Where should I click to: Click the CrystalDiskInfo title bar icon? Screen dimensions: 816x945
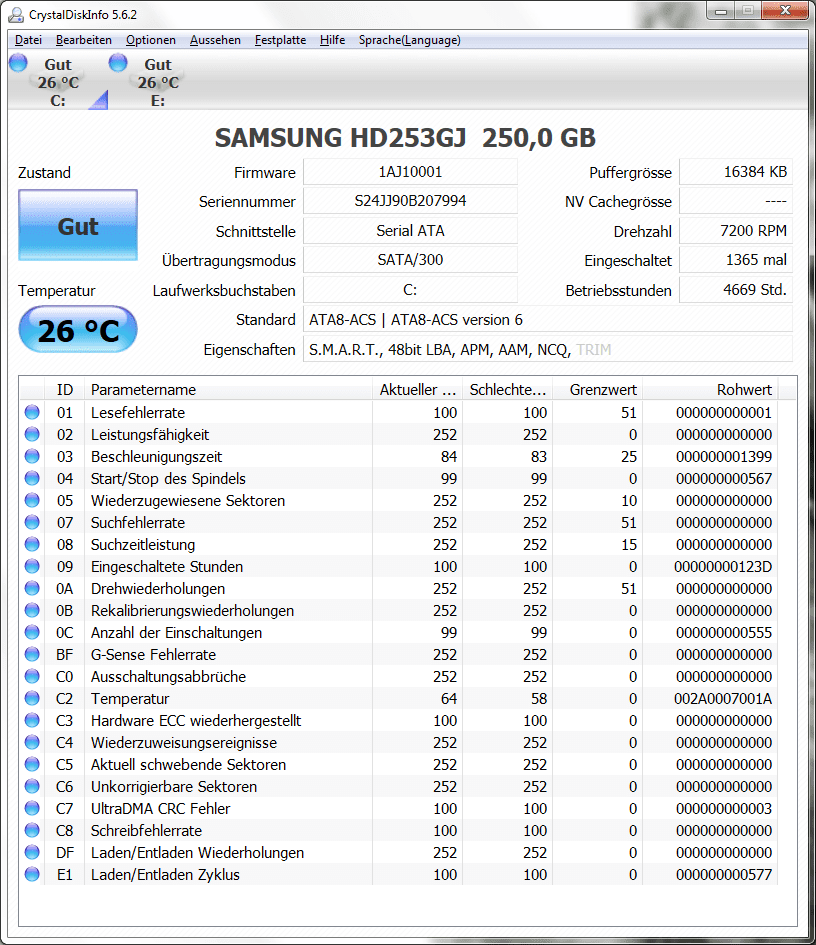[x=16, y=14]
